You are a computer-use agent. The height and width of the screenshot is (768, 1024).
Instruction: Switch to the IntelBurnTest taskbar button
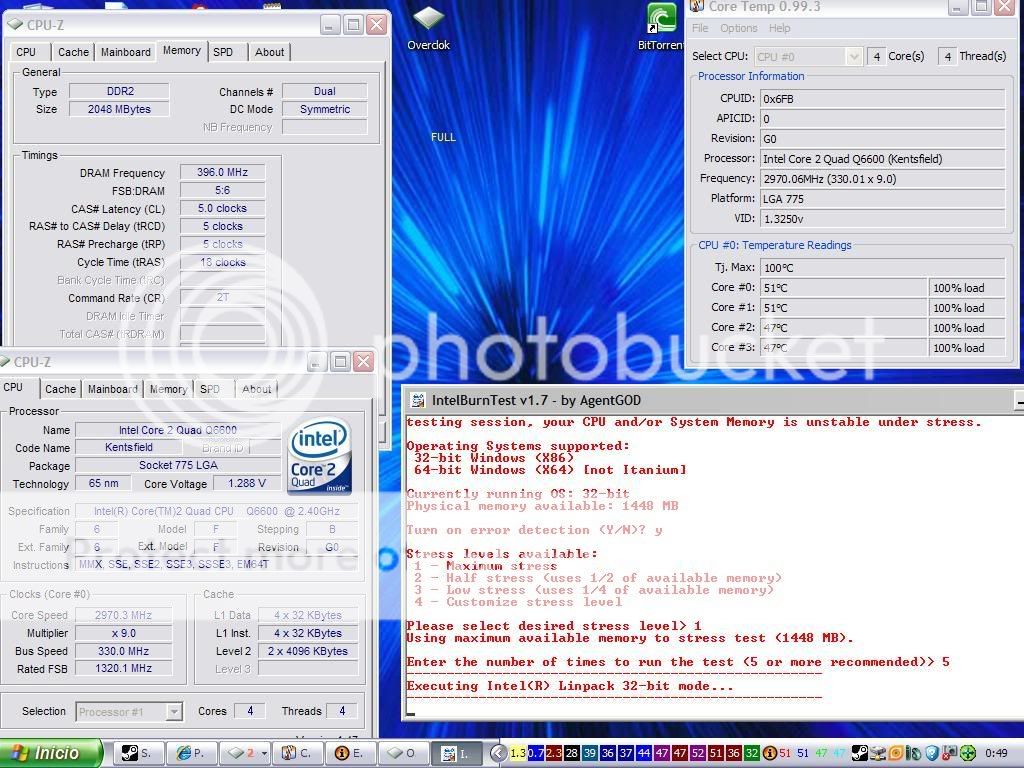(x=457, y=753)
